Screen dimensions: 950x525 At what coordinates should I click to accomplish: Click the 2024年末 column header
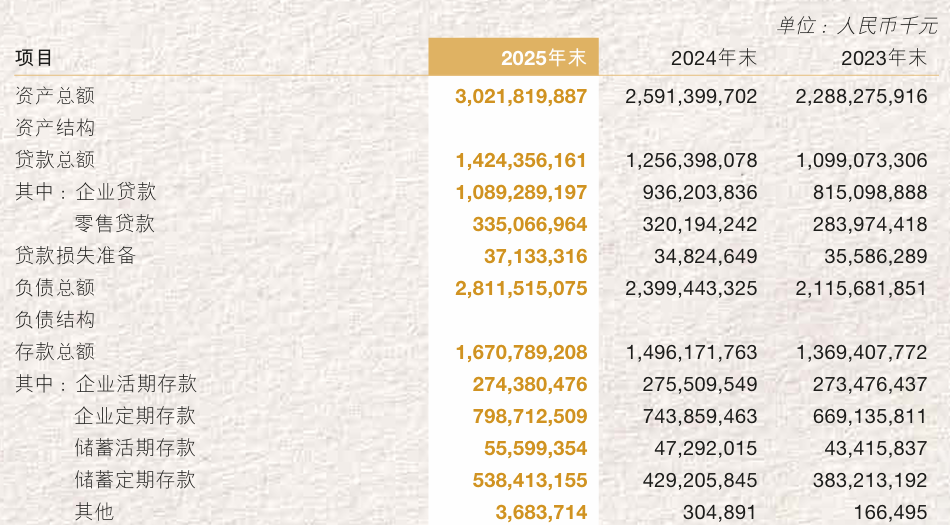(x=713, y=58)
